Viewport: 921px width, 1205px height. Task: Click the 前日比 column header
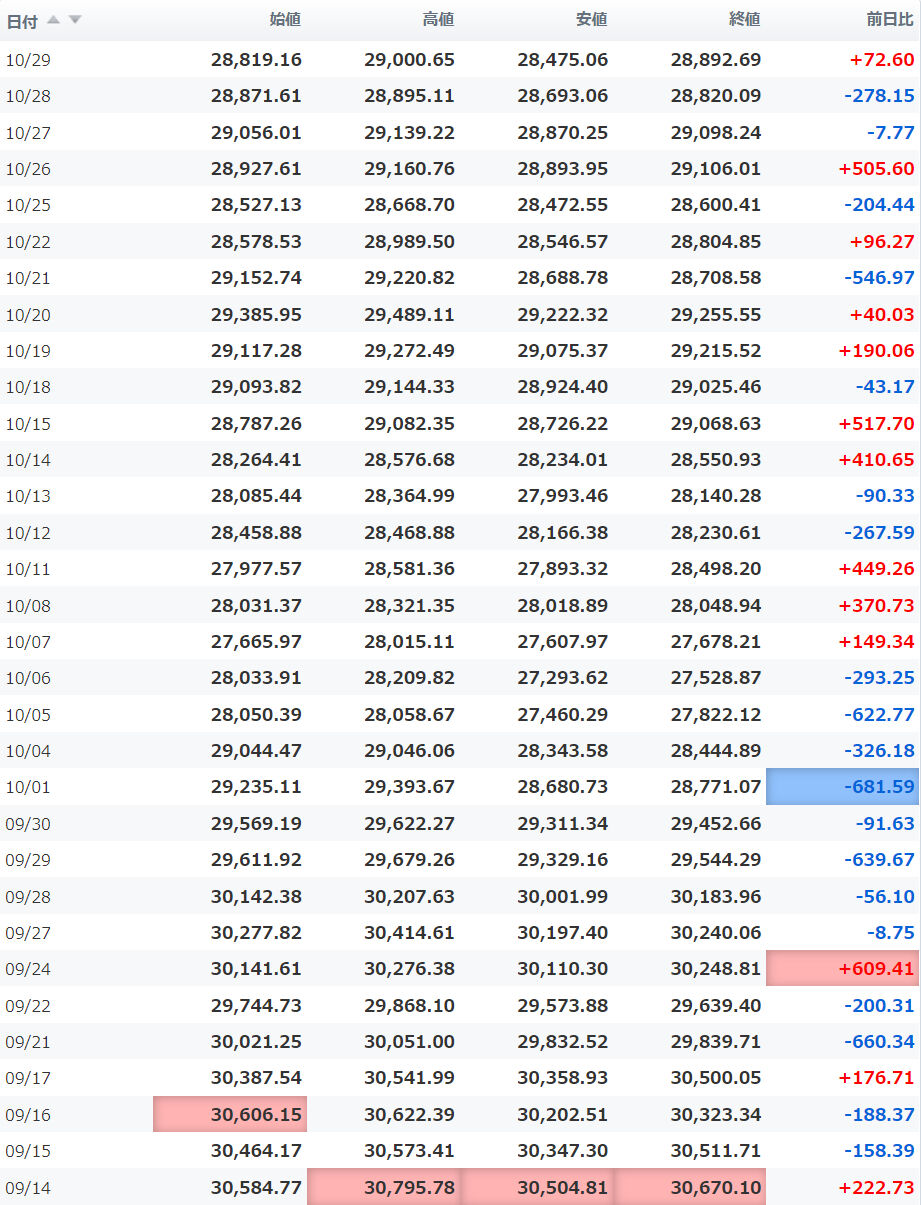pos(890,19)
